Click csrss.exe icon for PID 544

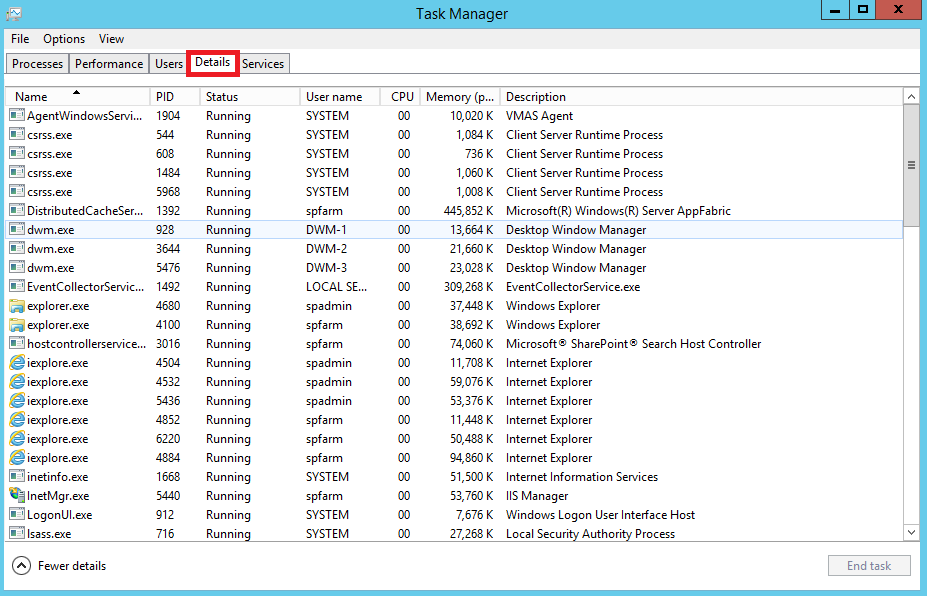point(17,134)
